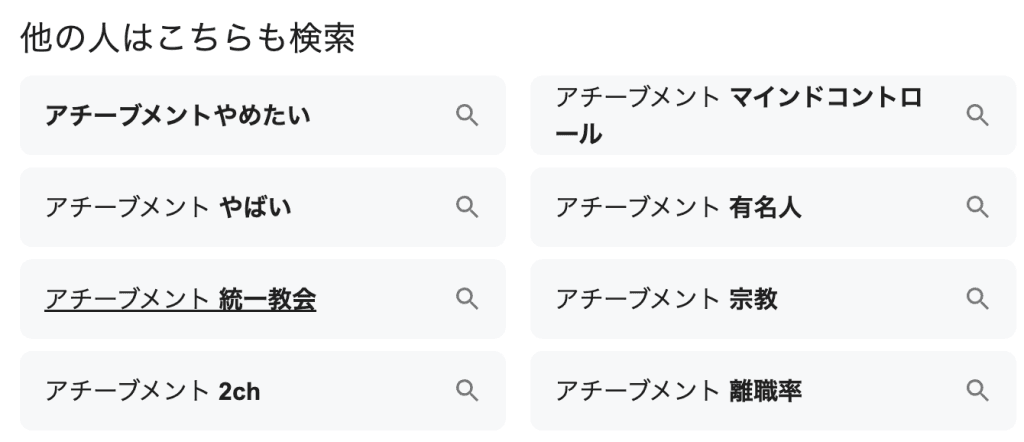
Task: Click search icon beside アチーブメント やばい
Action: (466, 207)
